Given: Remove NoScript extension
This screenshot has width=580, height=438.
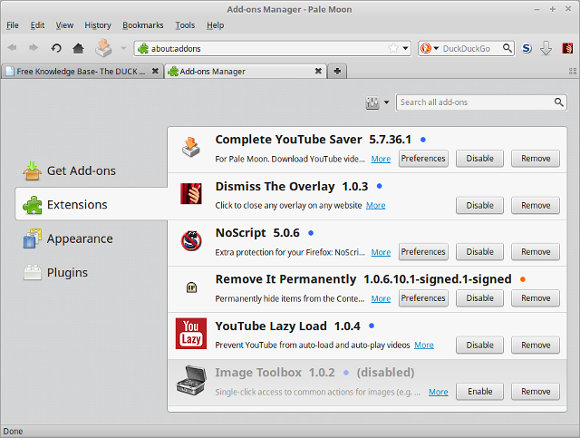Looking at the screenshot, I should [x=536, y=252].
